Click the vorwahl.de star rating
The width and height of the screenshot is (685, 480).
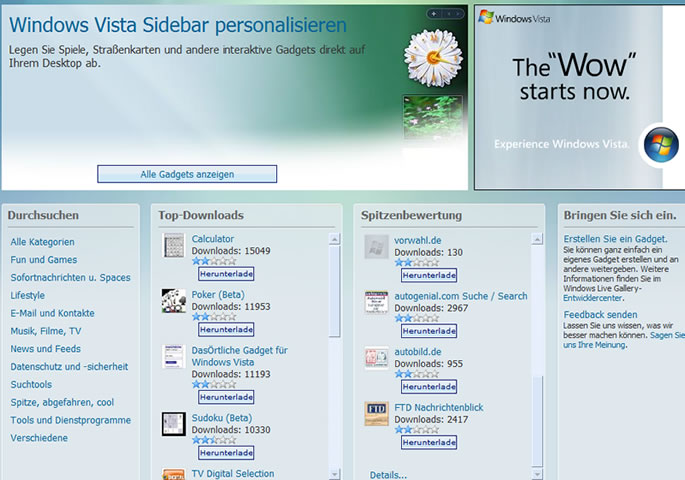coord(417,262)
